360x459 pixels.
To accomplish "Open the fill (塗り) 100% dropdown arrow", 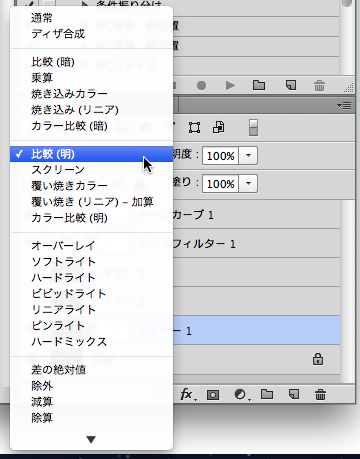I will (248, 184).
